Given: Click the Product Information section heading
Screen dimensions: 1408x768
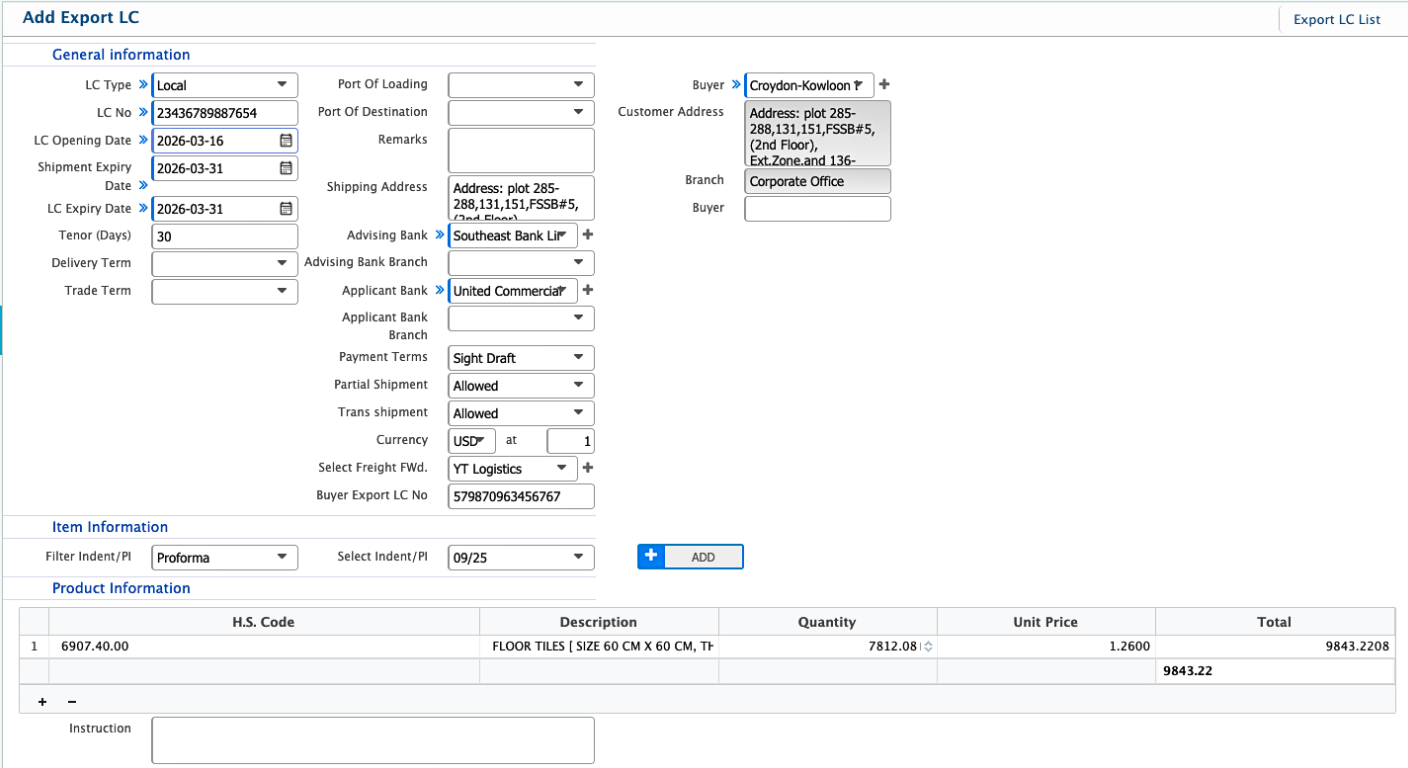Looking at the screenshot, I should pyautogui.click(x=121, y=588).
